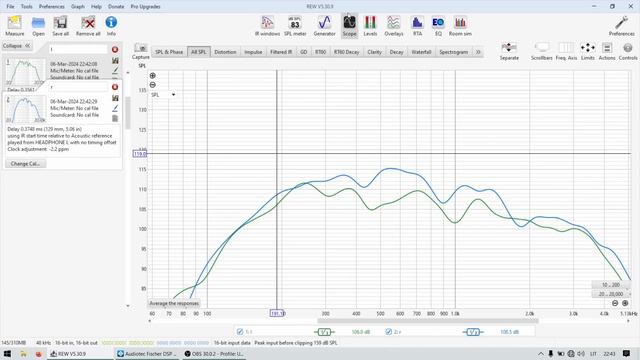
Task: Open the SPL meter
Action: 295,26
